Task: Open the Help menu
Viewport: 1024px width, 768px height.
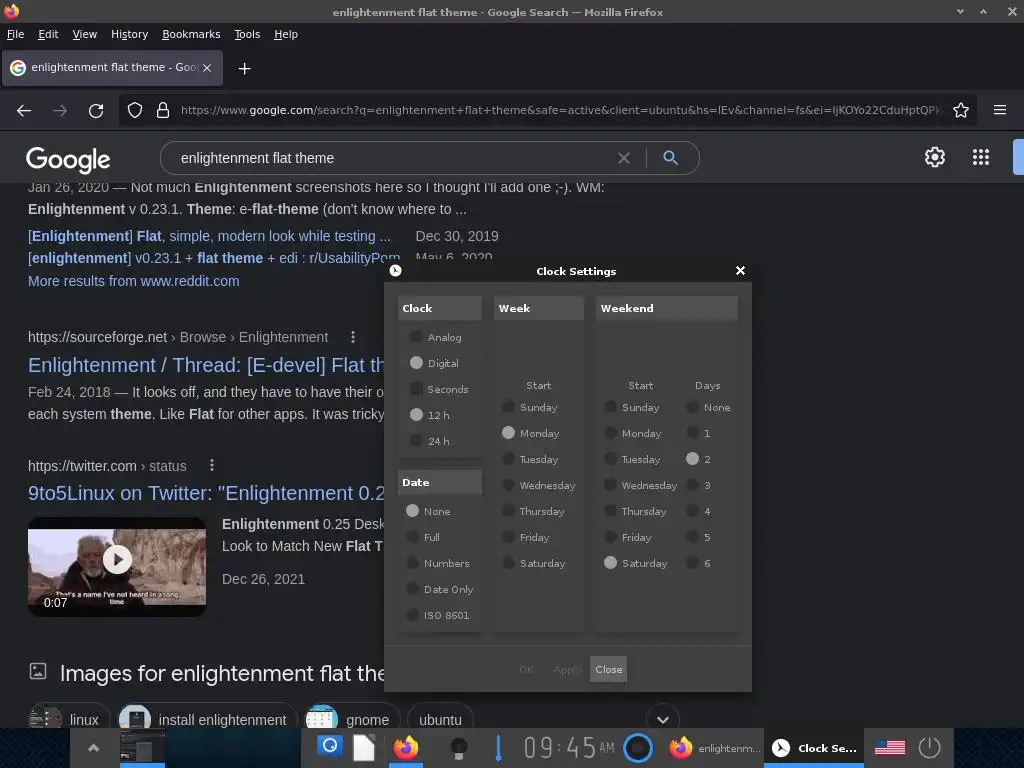Action: [x=285, y=34]
